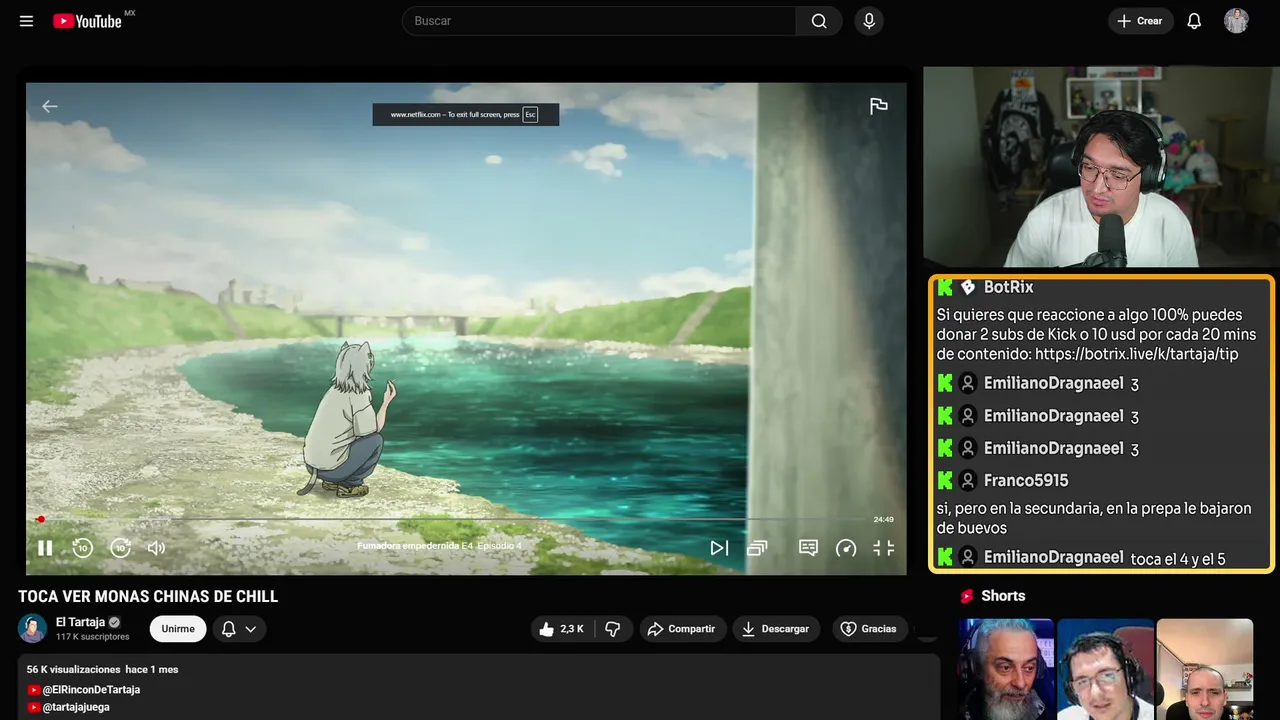
Task: Open the third short thumbnail with the bald man
Action: [x=1204, y=669]
